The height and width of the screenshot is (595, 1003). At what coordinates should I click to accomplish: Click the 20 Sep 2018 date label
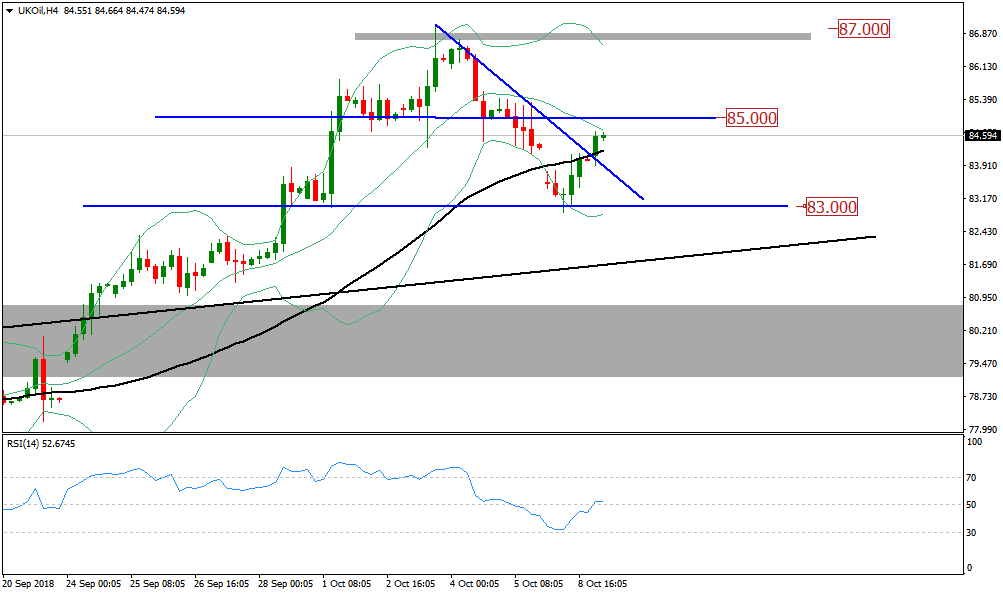click(28, 581)
